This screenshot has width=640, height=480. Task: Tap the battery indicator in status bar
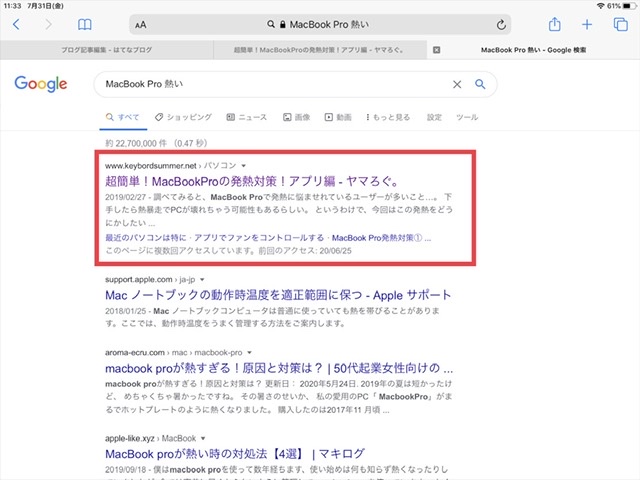(x=629, y=6)
